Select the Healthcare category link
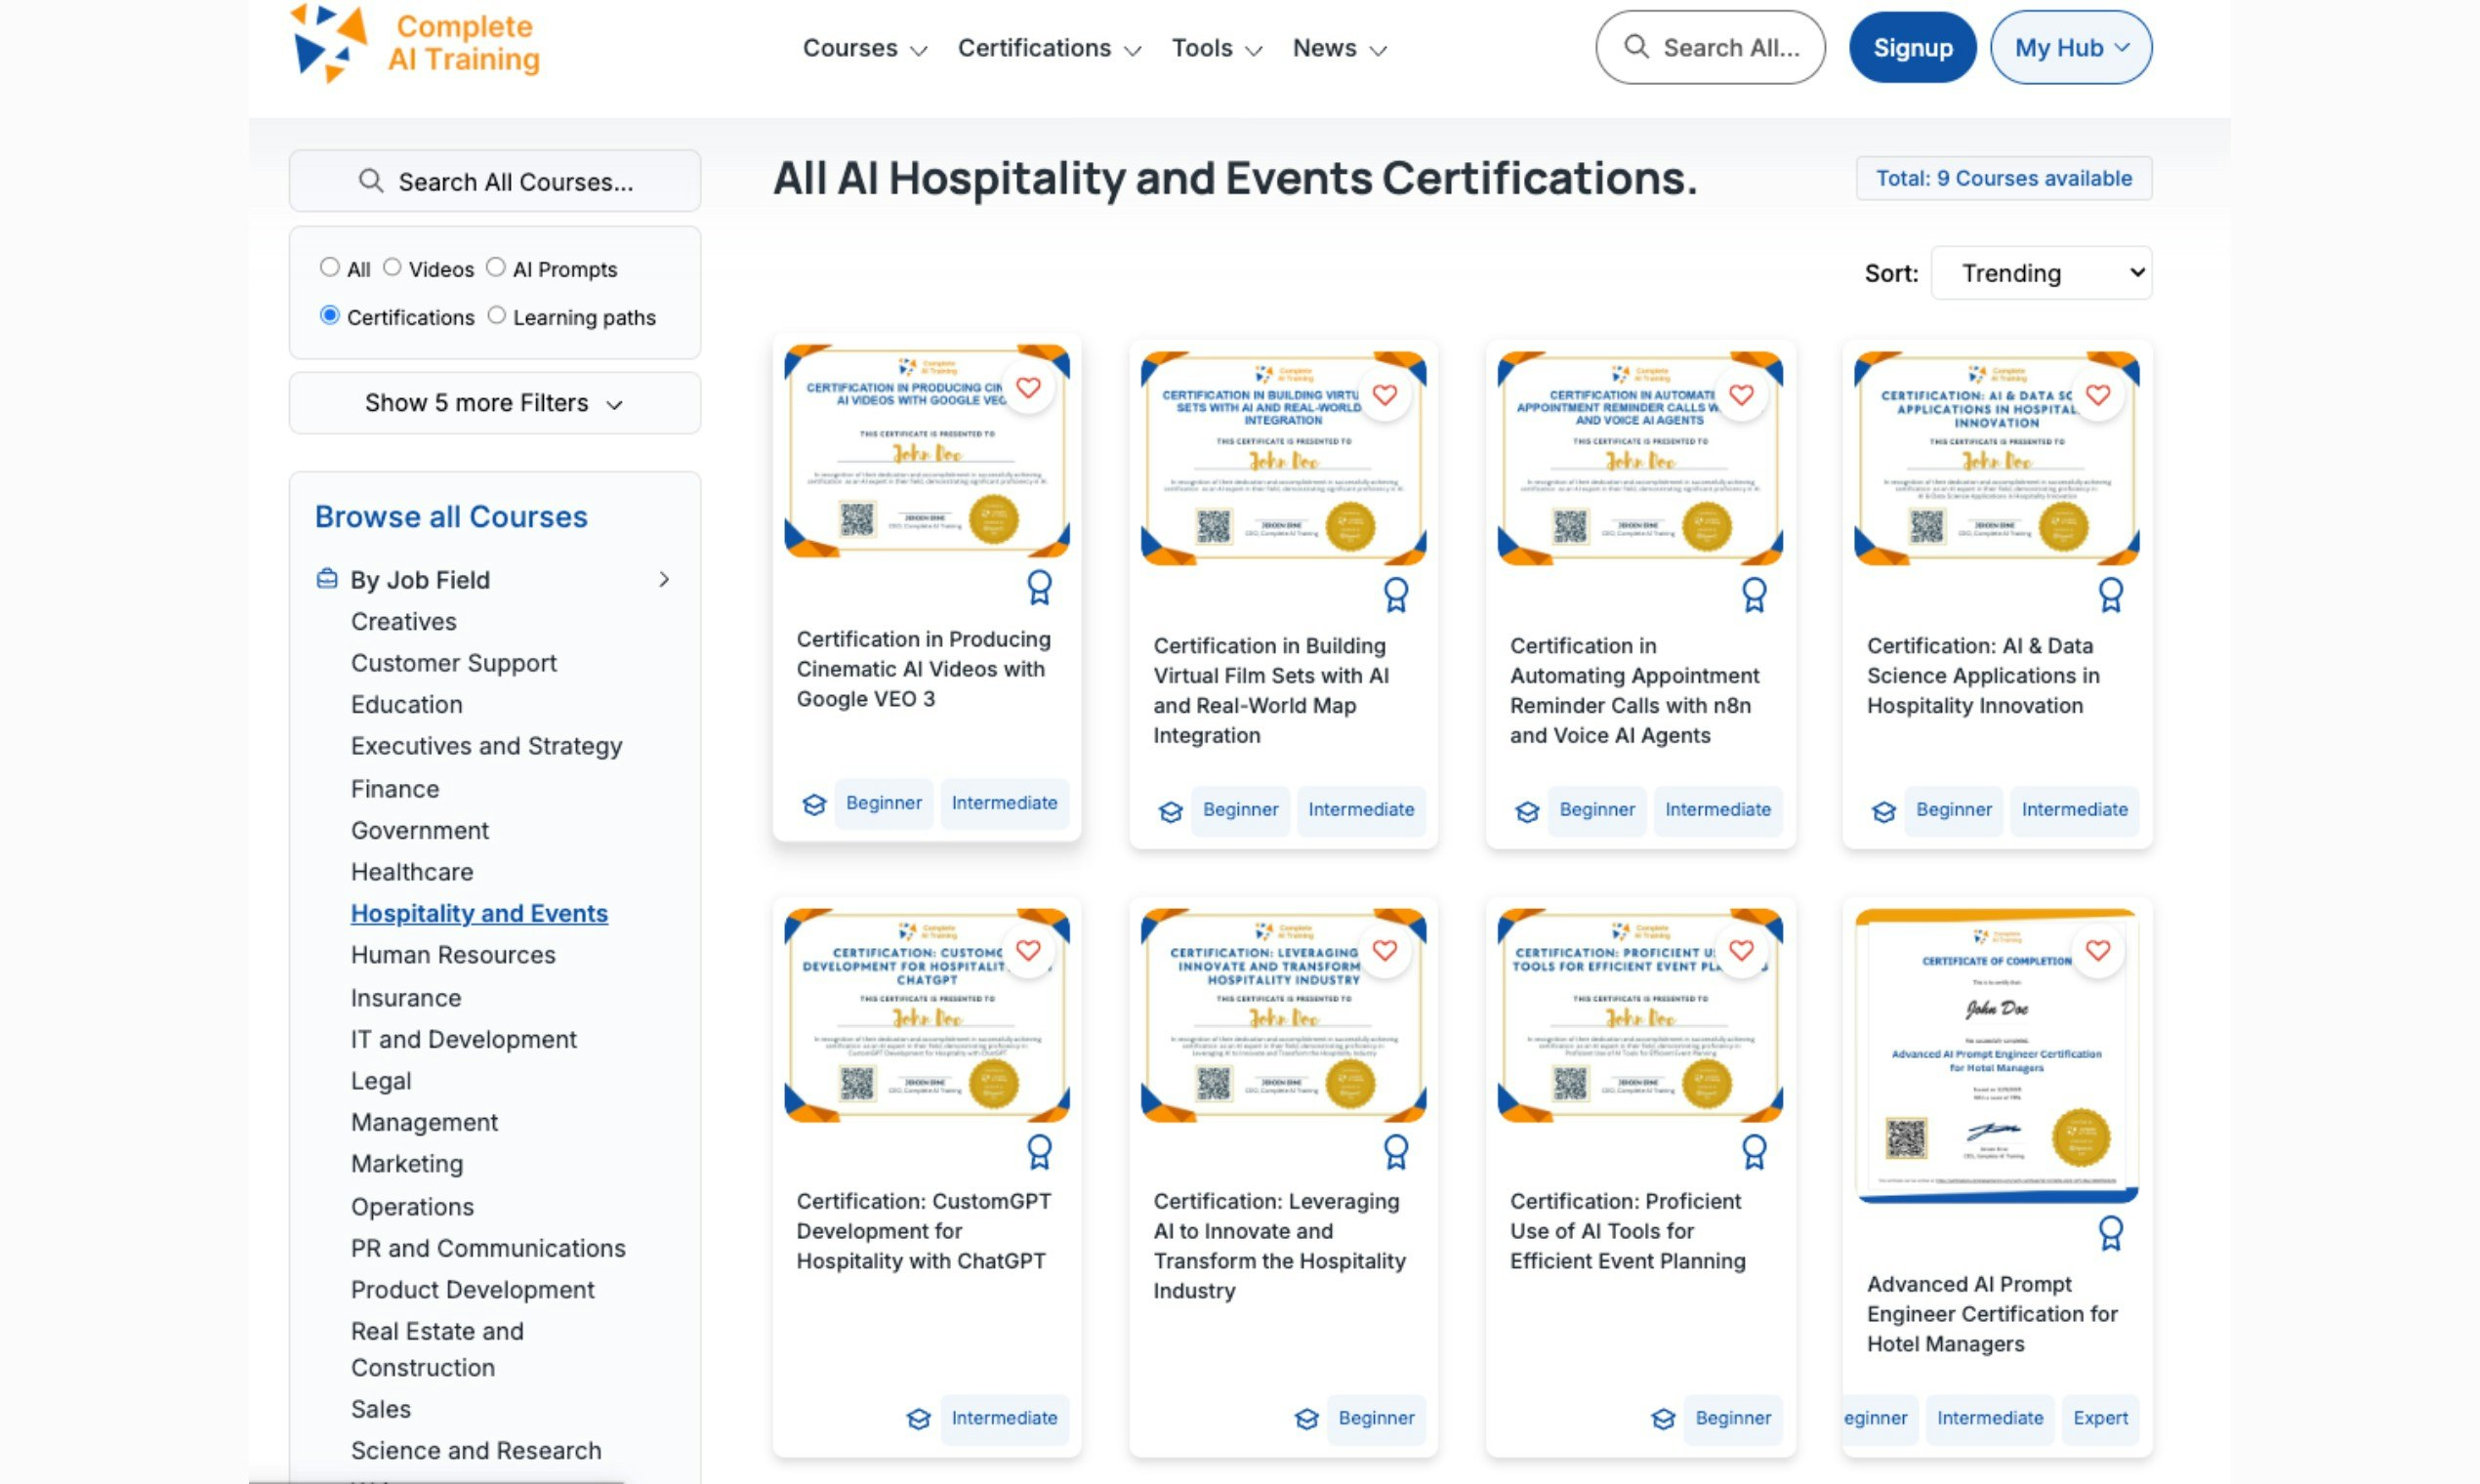 pos(412,871)
